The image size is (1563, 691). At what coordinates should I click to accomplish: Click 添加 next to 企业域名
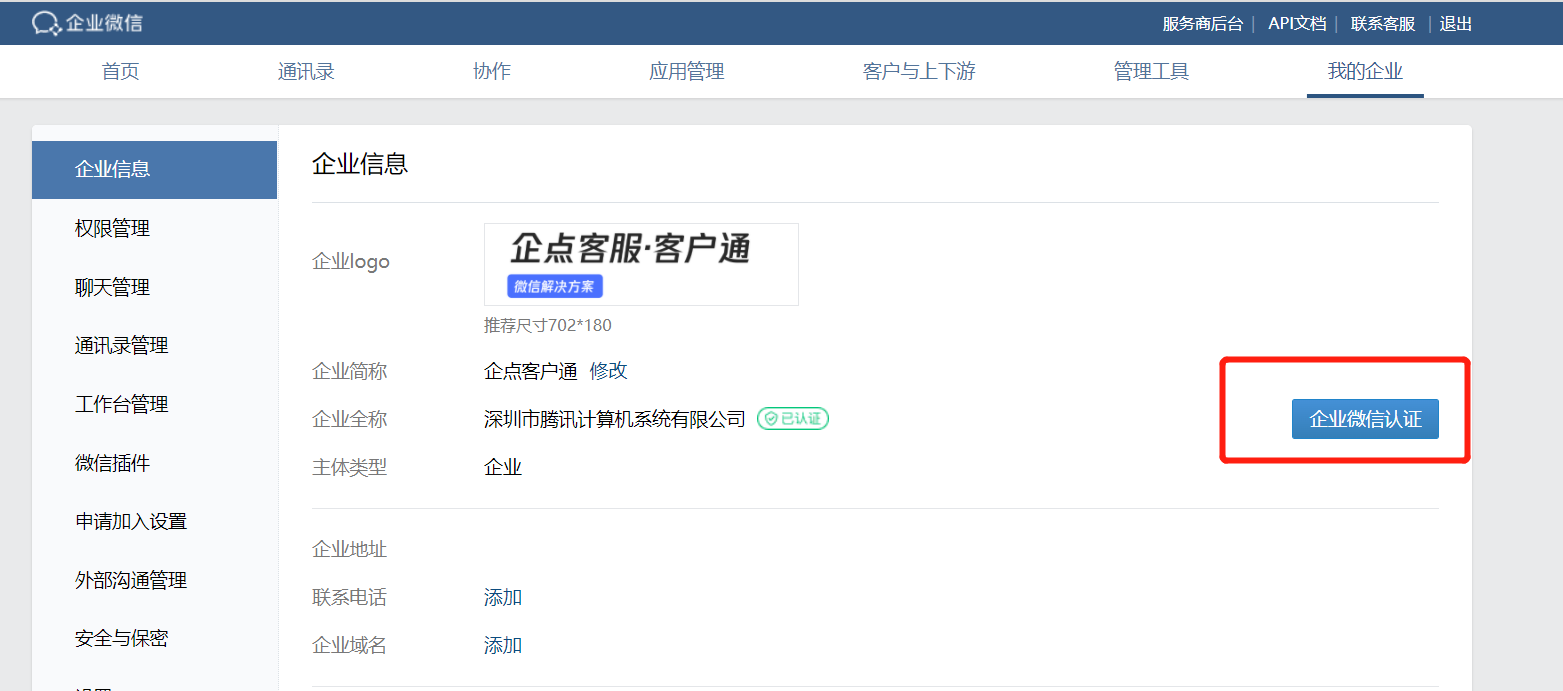pyautogui.click(x=503, y=646)
